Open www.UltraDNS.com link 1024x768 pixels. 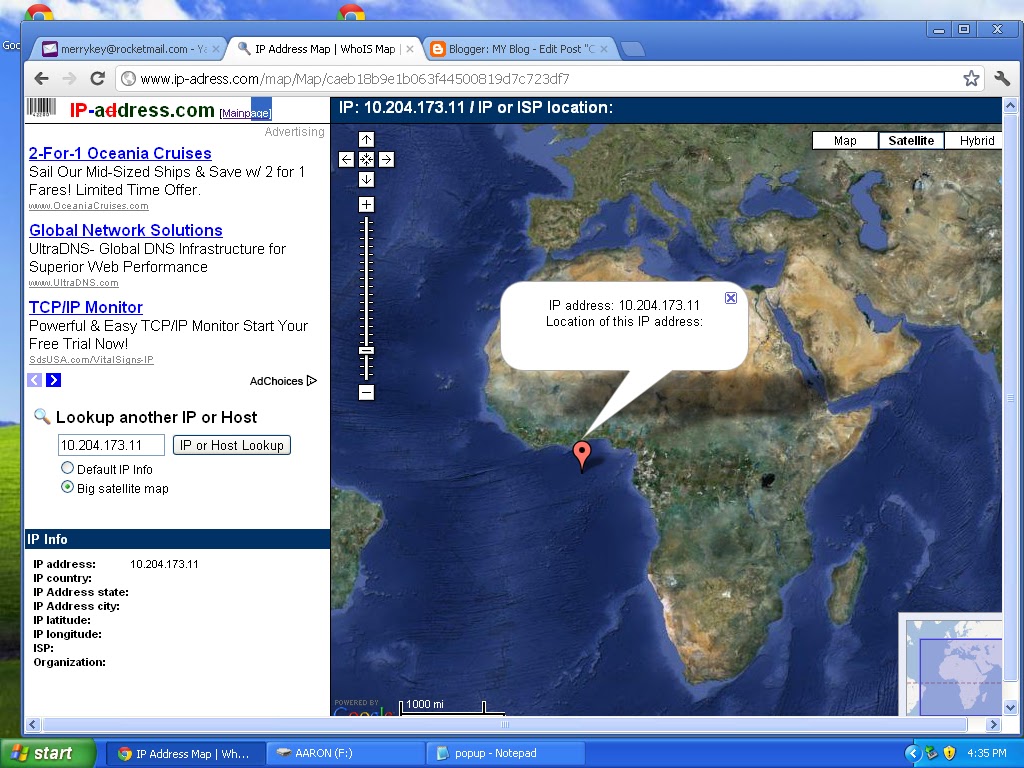click(74, 283)
